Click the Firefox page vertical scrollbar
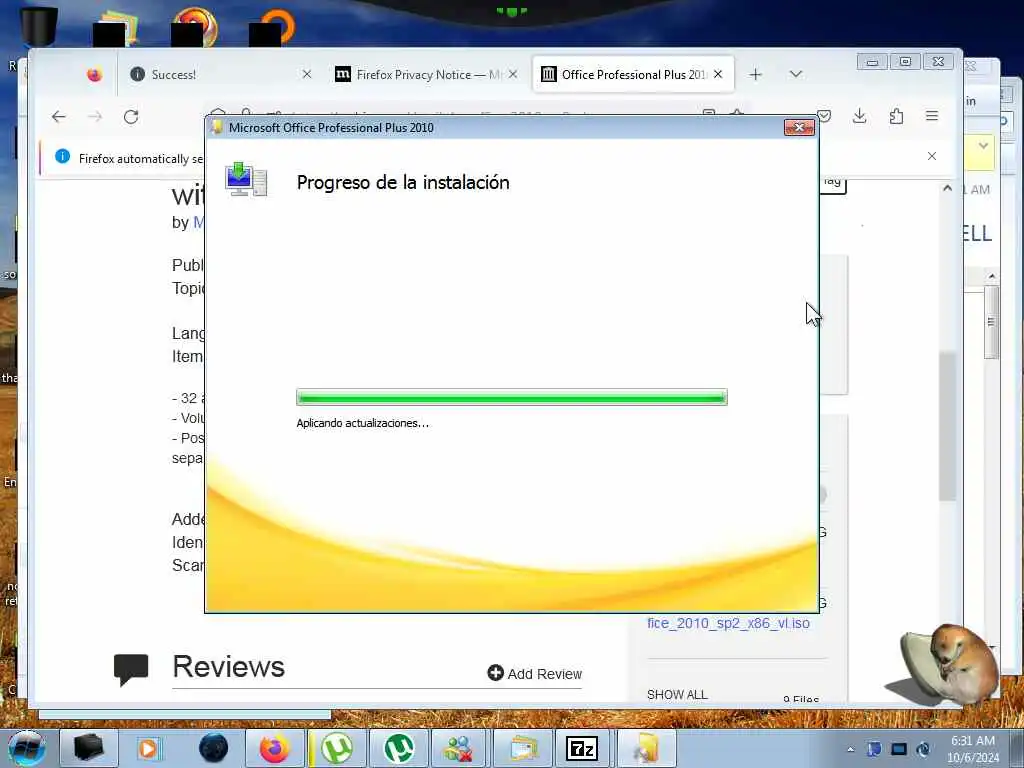 click(x=948, y=428)
